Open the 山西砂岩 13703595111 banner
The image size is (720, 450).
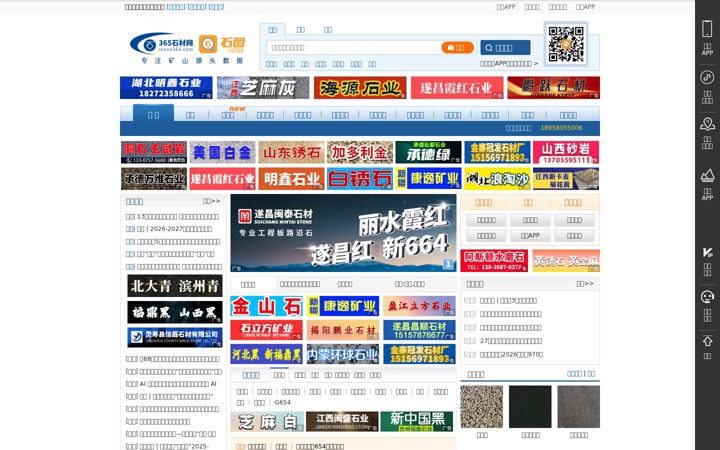566,152
